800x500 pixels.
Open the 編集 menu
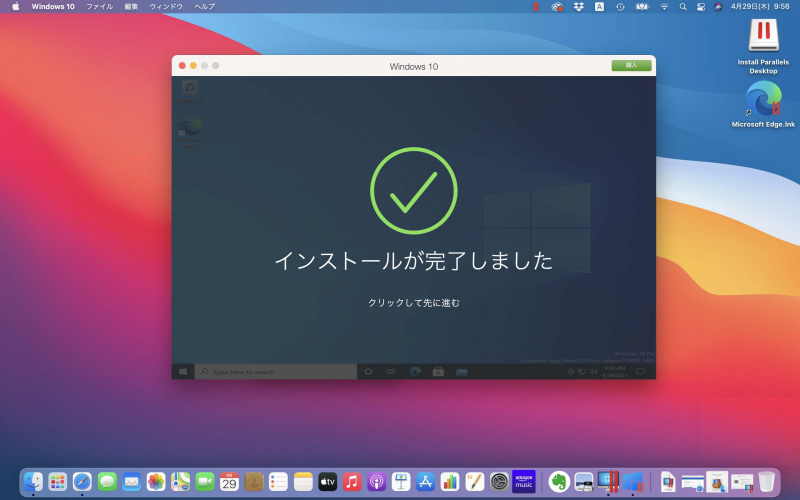(131, 7)
